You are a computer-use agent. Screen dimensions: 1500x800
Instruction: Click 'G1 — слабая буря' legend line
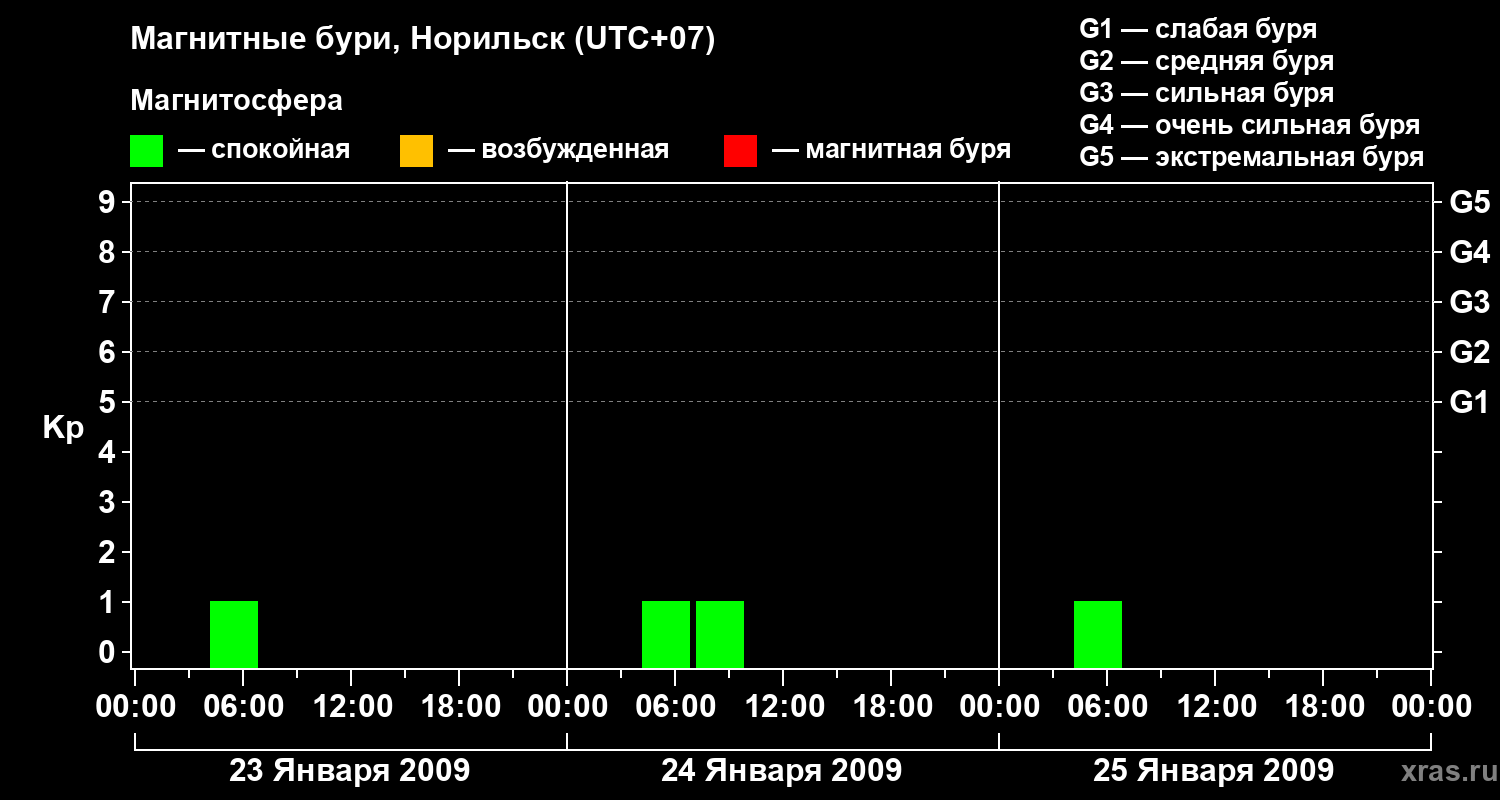pos(1198,29)
